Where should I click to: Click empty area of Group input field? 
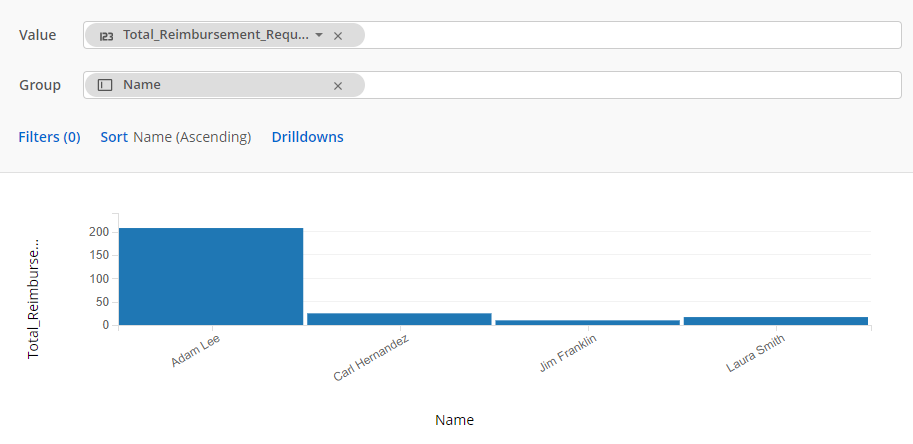630,85
